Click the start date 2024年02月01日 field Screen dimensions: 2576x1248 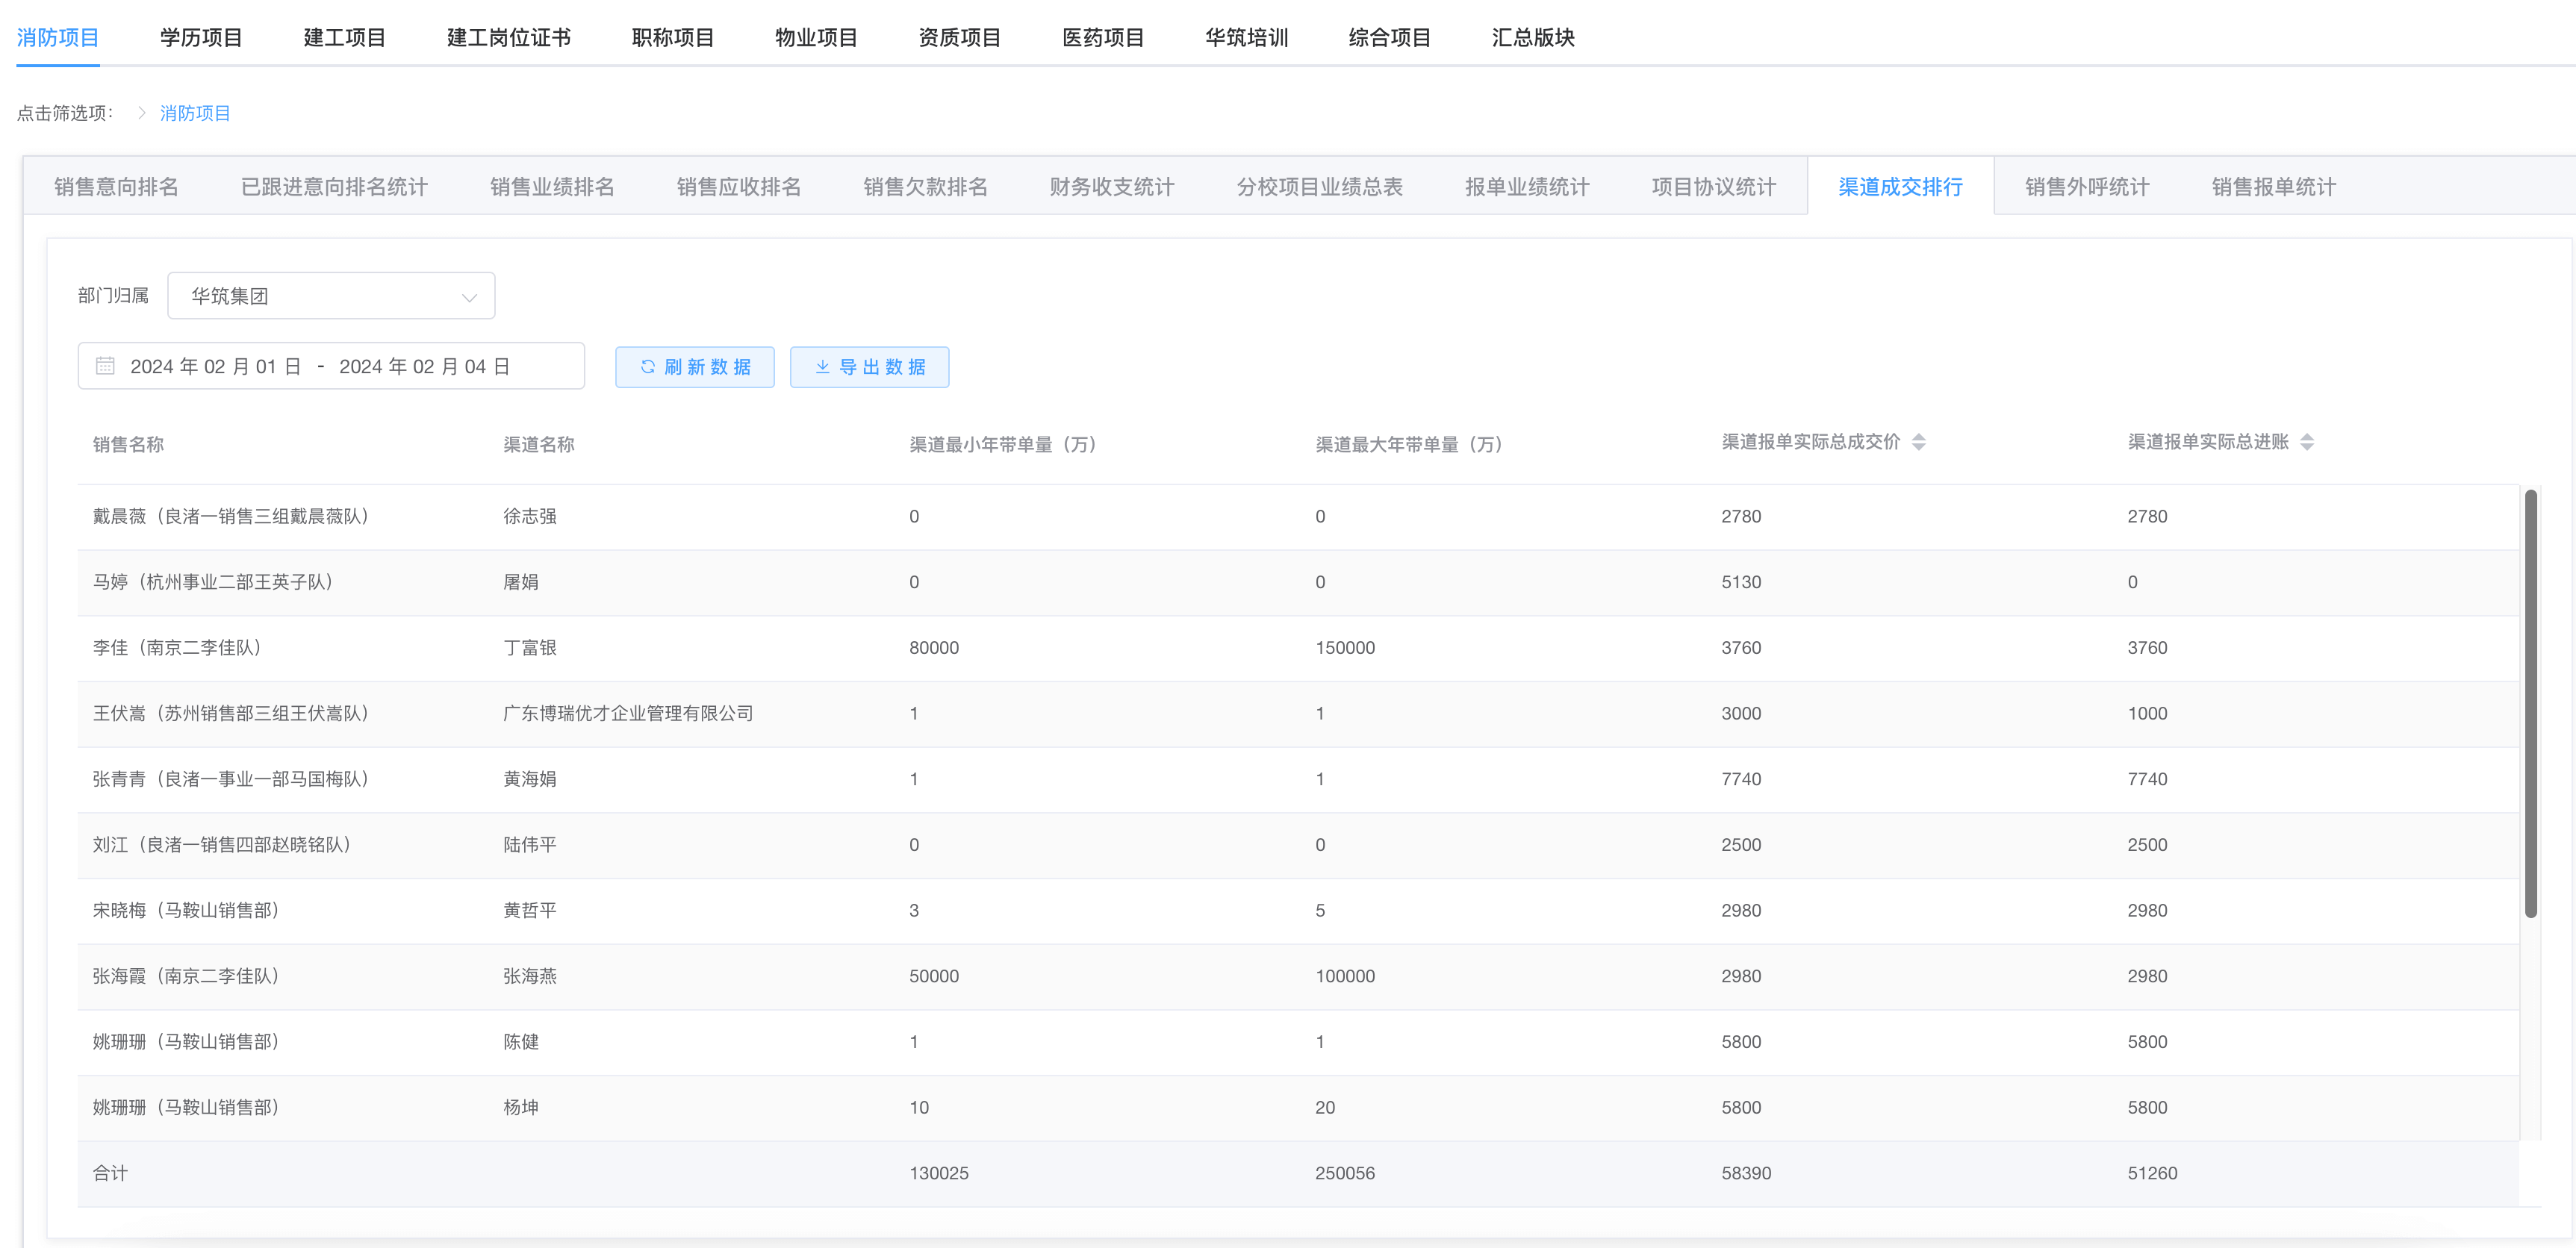[215, 366]
